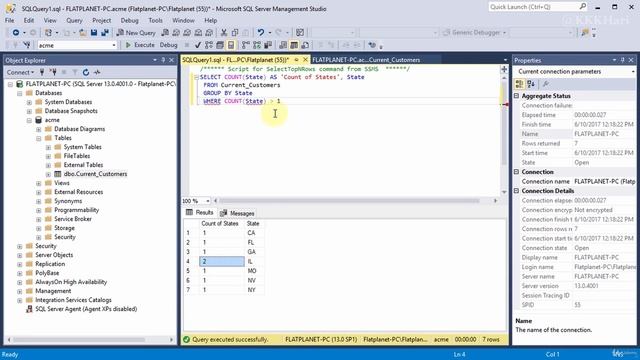Image resolution: width=640 pixels, height=360 pixels.
Task: Click the Categorized icon in Properties panel
Action: click(519, 84)
